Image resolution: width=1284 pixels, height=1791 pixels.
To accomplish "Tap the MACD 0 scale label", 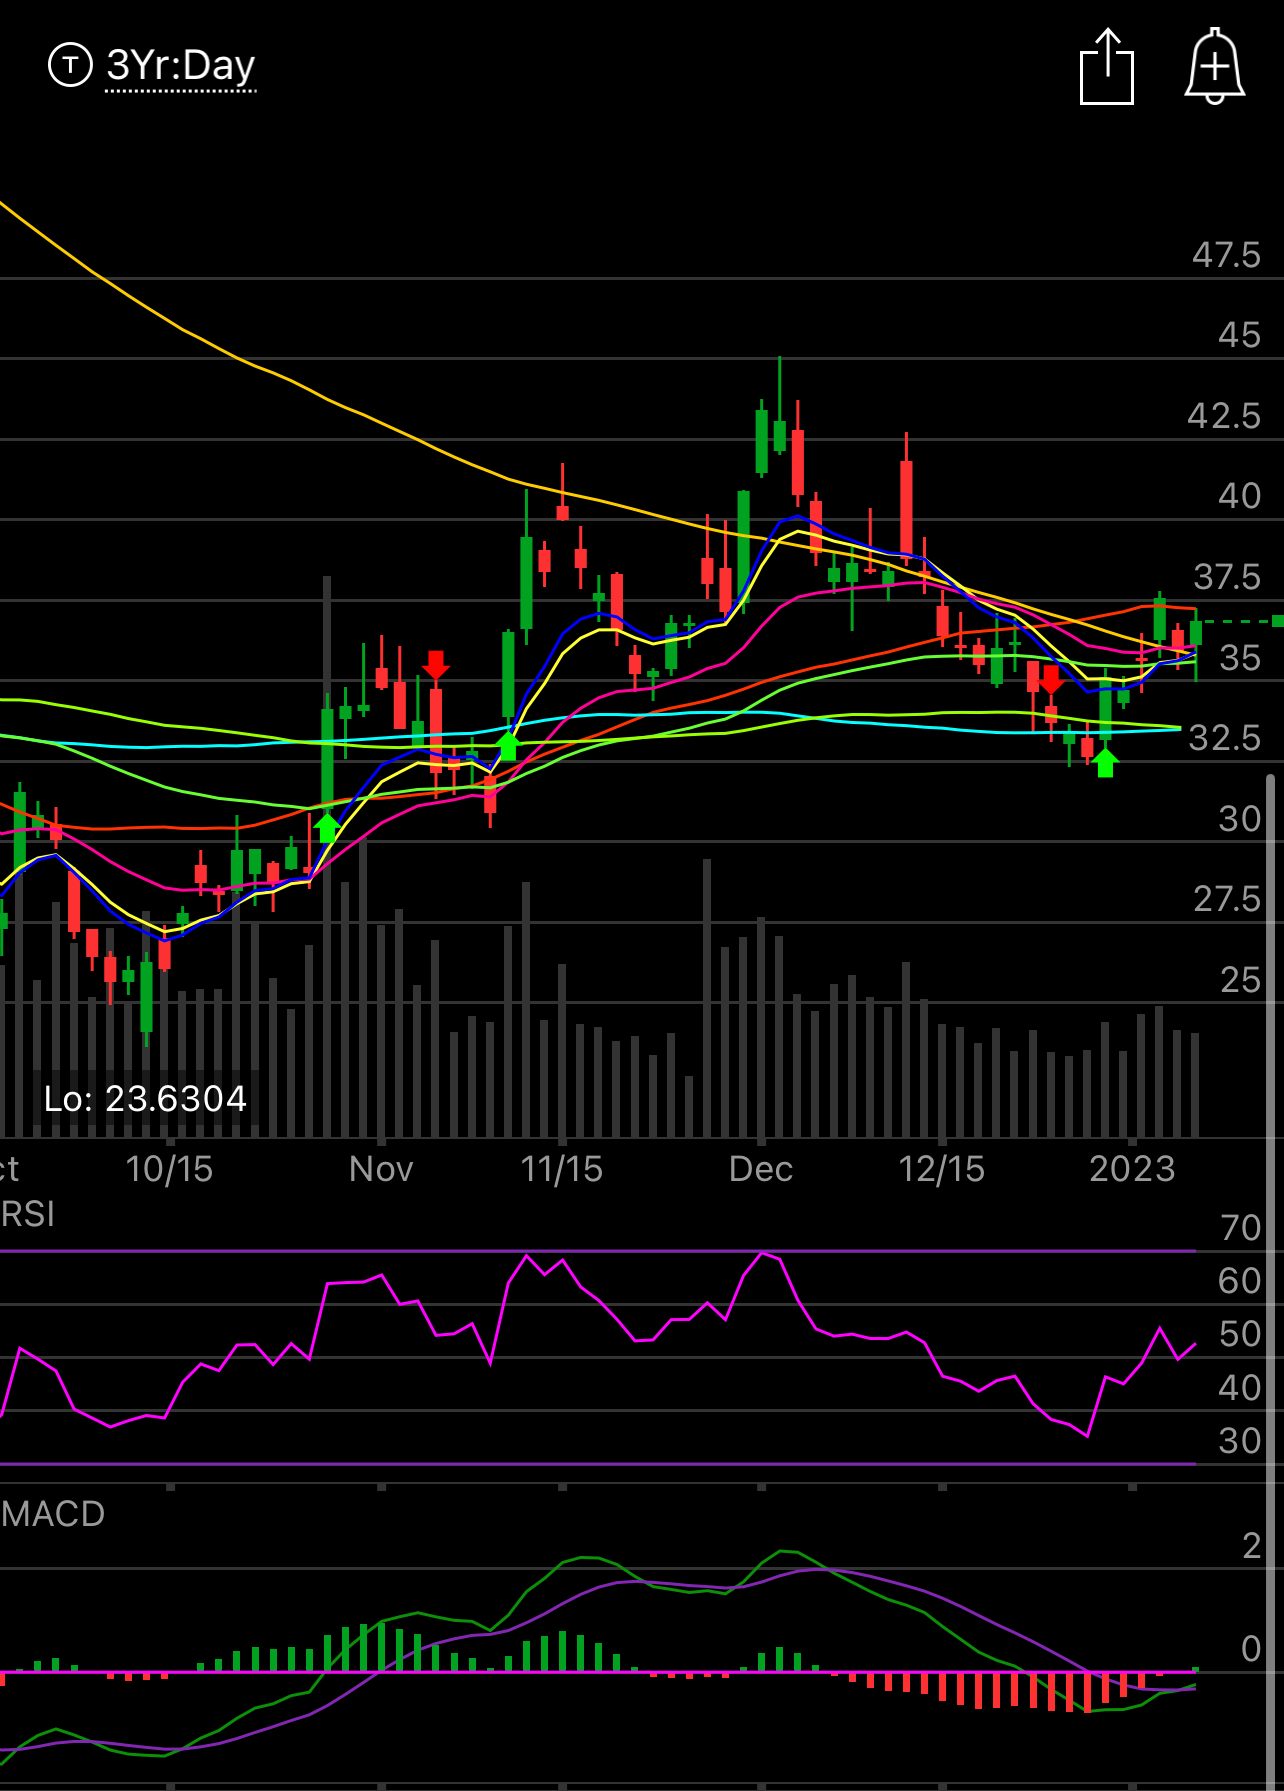I will coord(1251,1649).
